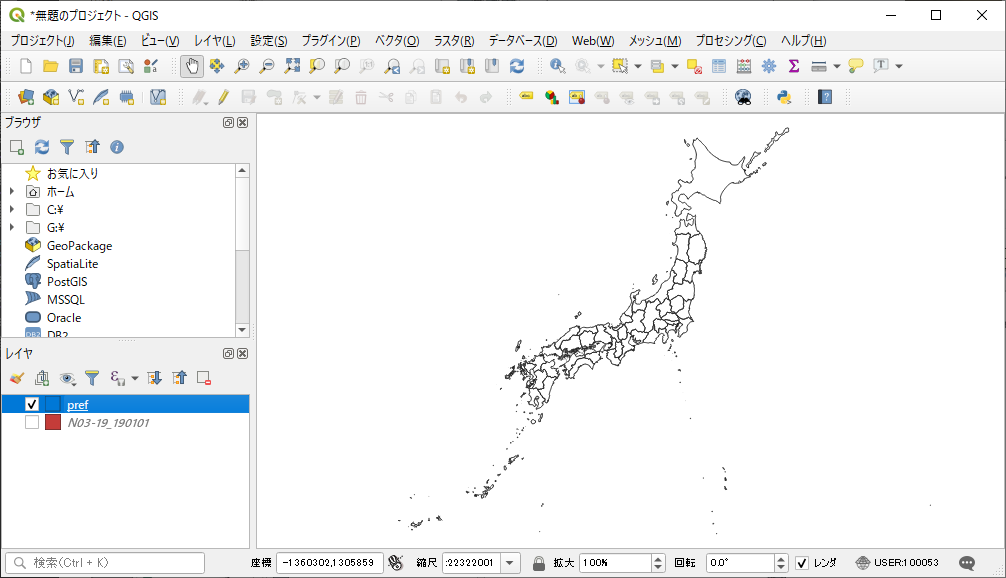1006x578 pixels.
Task: Click the layer filter funnel icon
Action: click(92, 378)
